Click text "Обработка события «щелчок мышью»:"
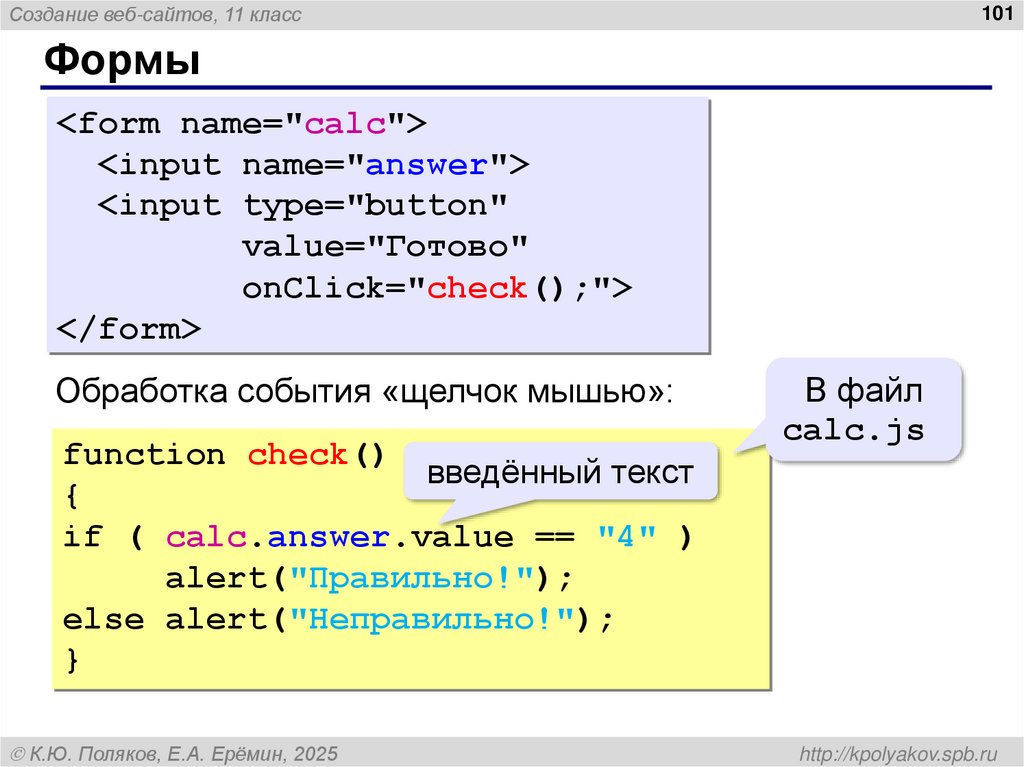 click(364, 391)
